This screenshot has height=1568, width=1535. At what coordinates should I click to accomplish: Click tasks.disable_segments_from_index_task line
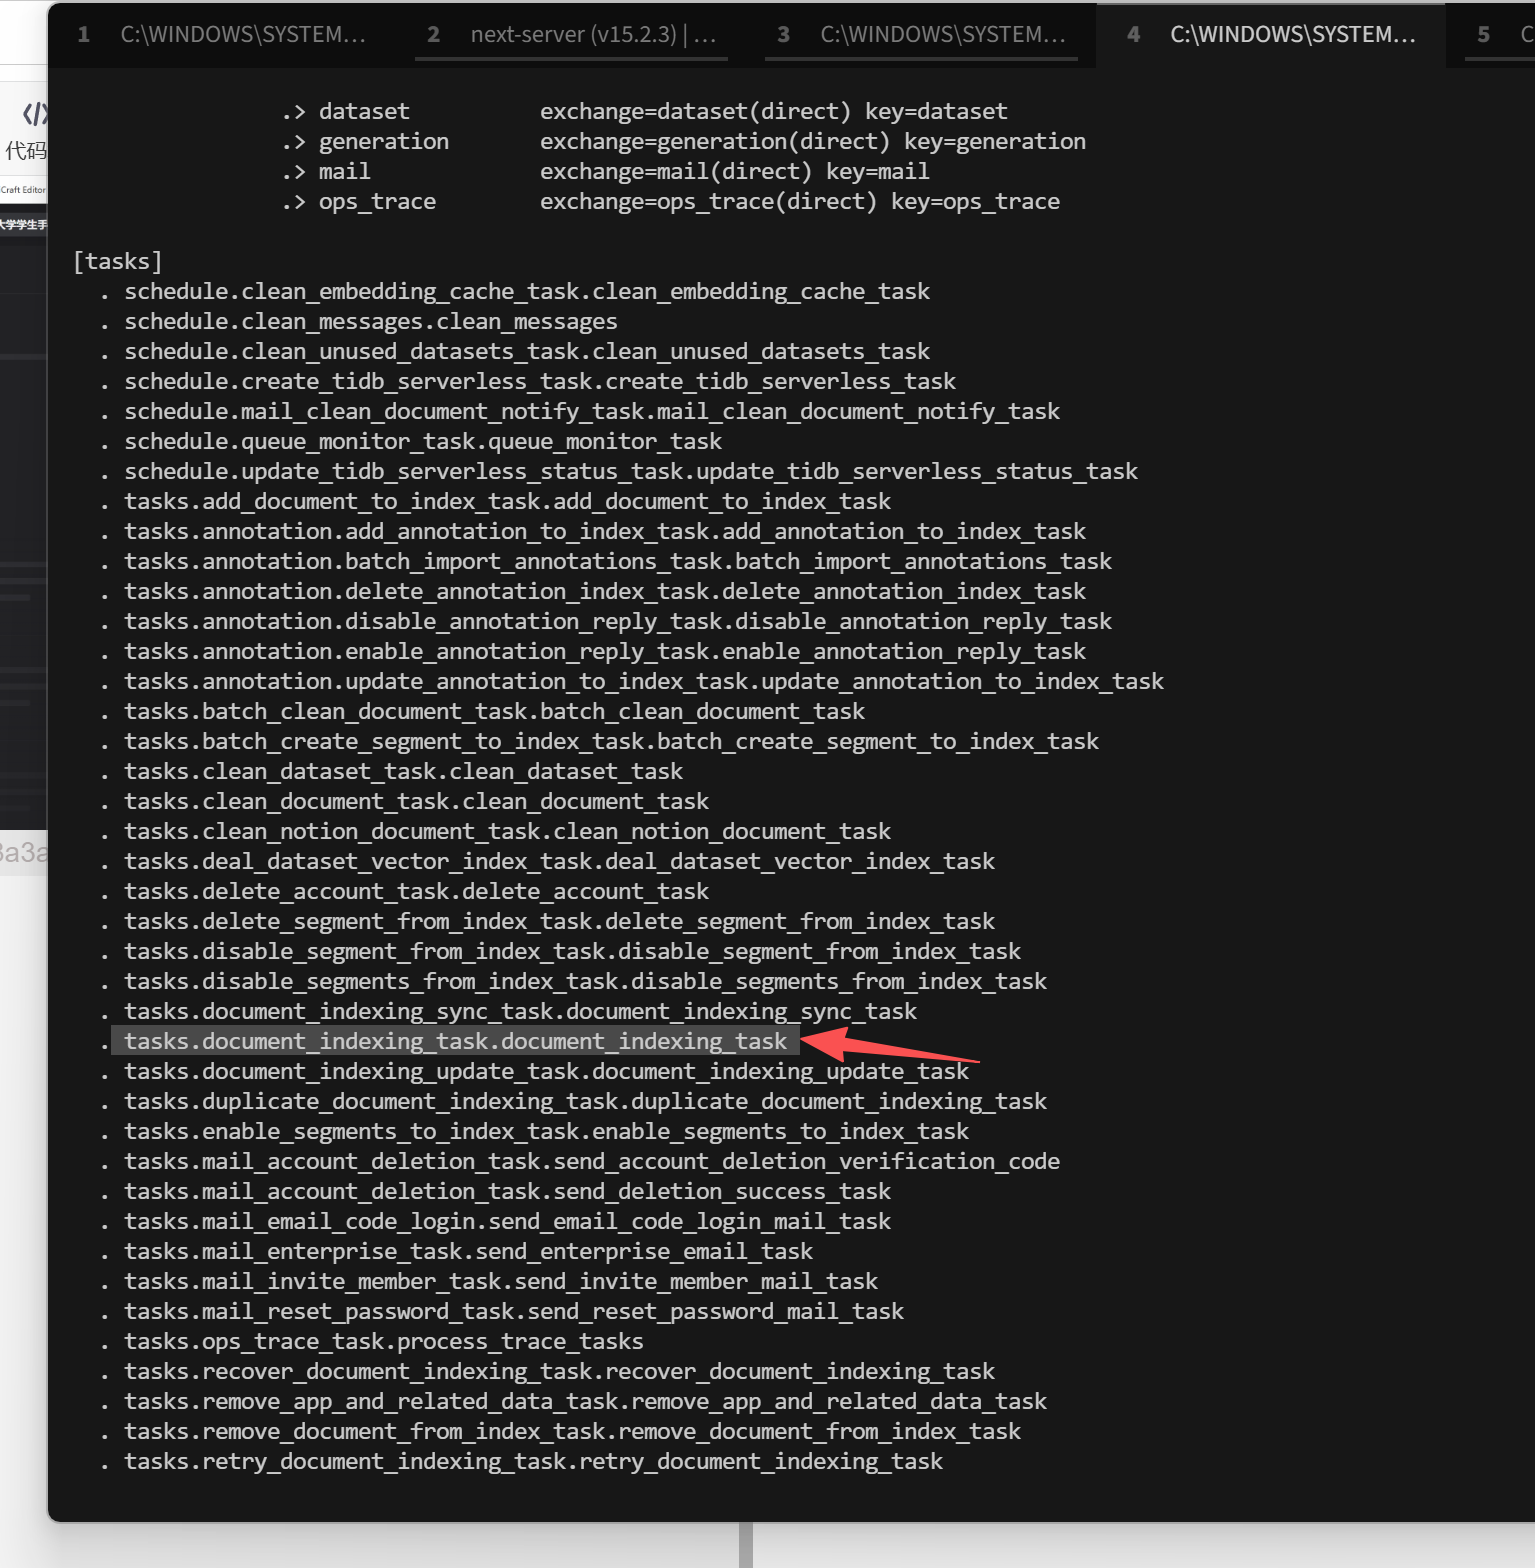click(x=585, y=981)
